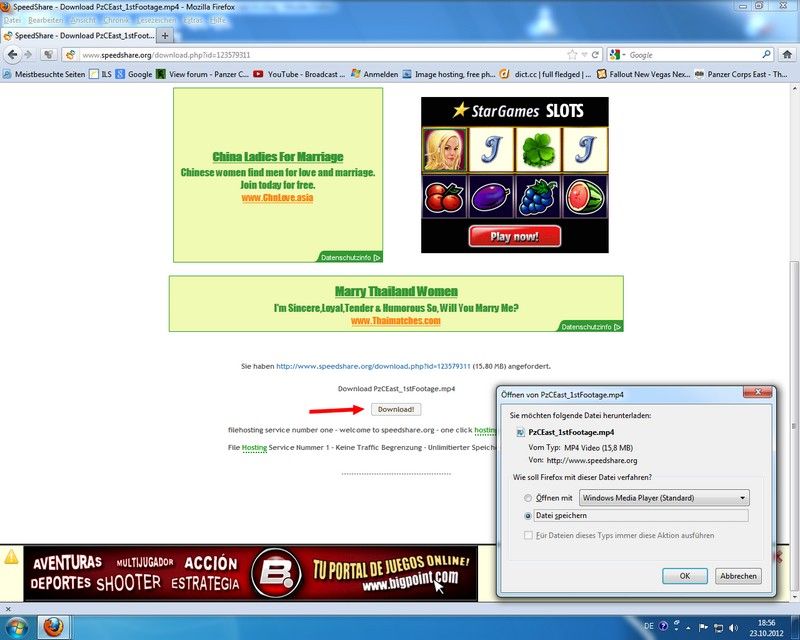
Task: Close the add-on bar with the X
Action: (x=8, y=609)
